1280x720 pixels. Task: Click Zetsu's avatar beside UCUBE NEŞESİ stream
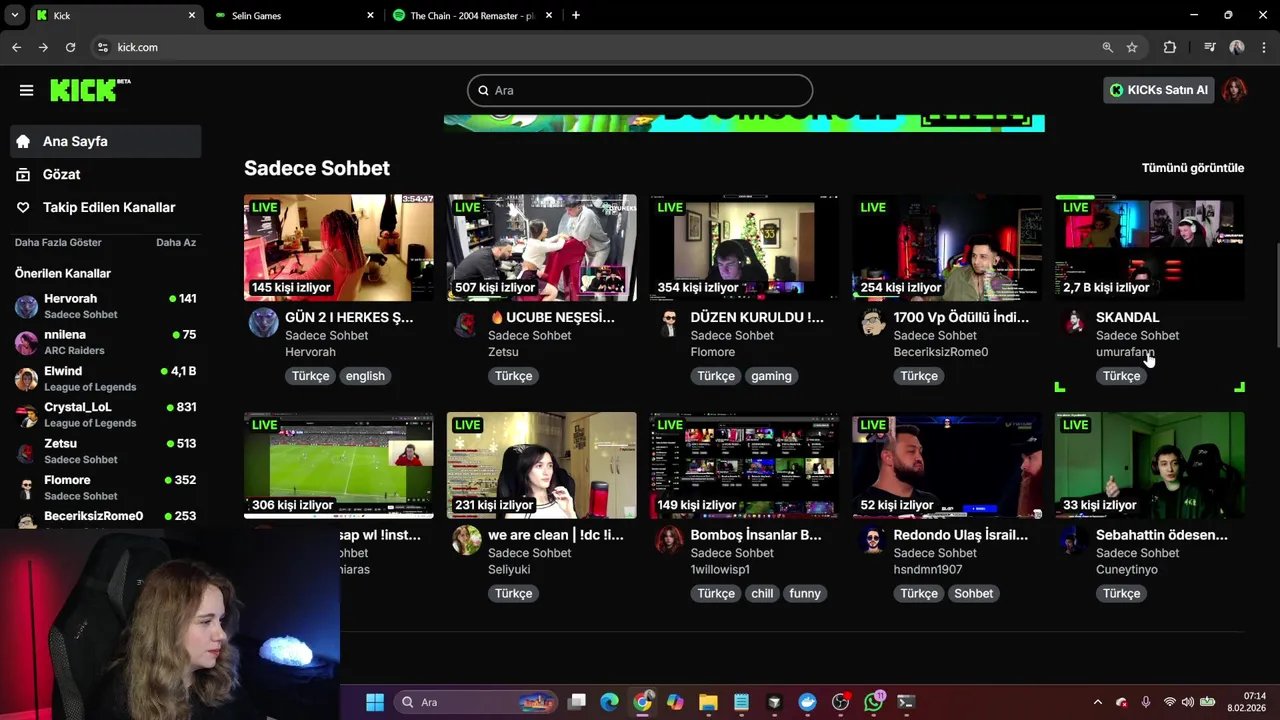coord(466,323)
